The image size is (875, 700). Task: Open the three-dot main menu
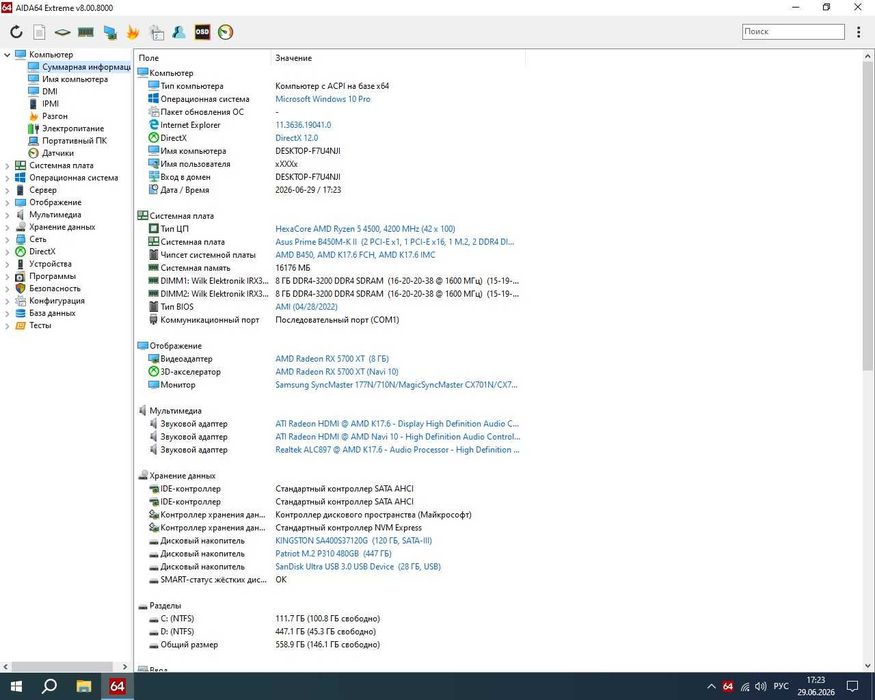pyautogui.click(x=858, y=32)
